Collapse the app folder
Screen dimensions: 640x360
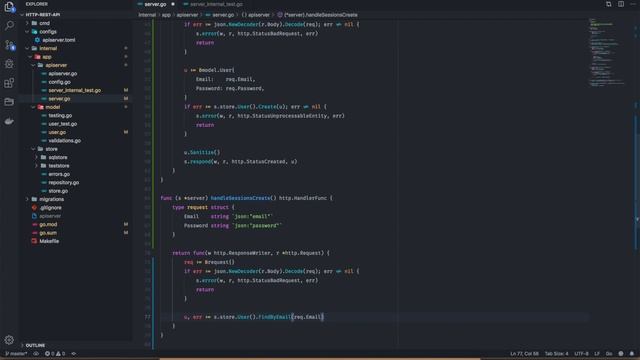pyautogui.click(x=47, y=57)
